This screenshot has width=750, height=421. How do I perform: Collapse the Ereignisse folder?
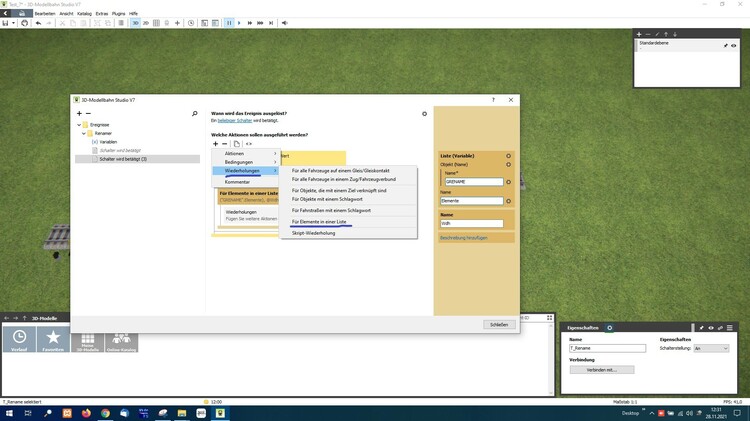click(79, 125)
